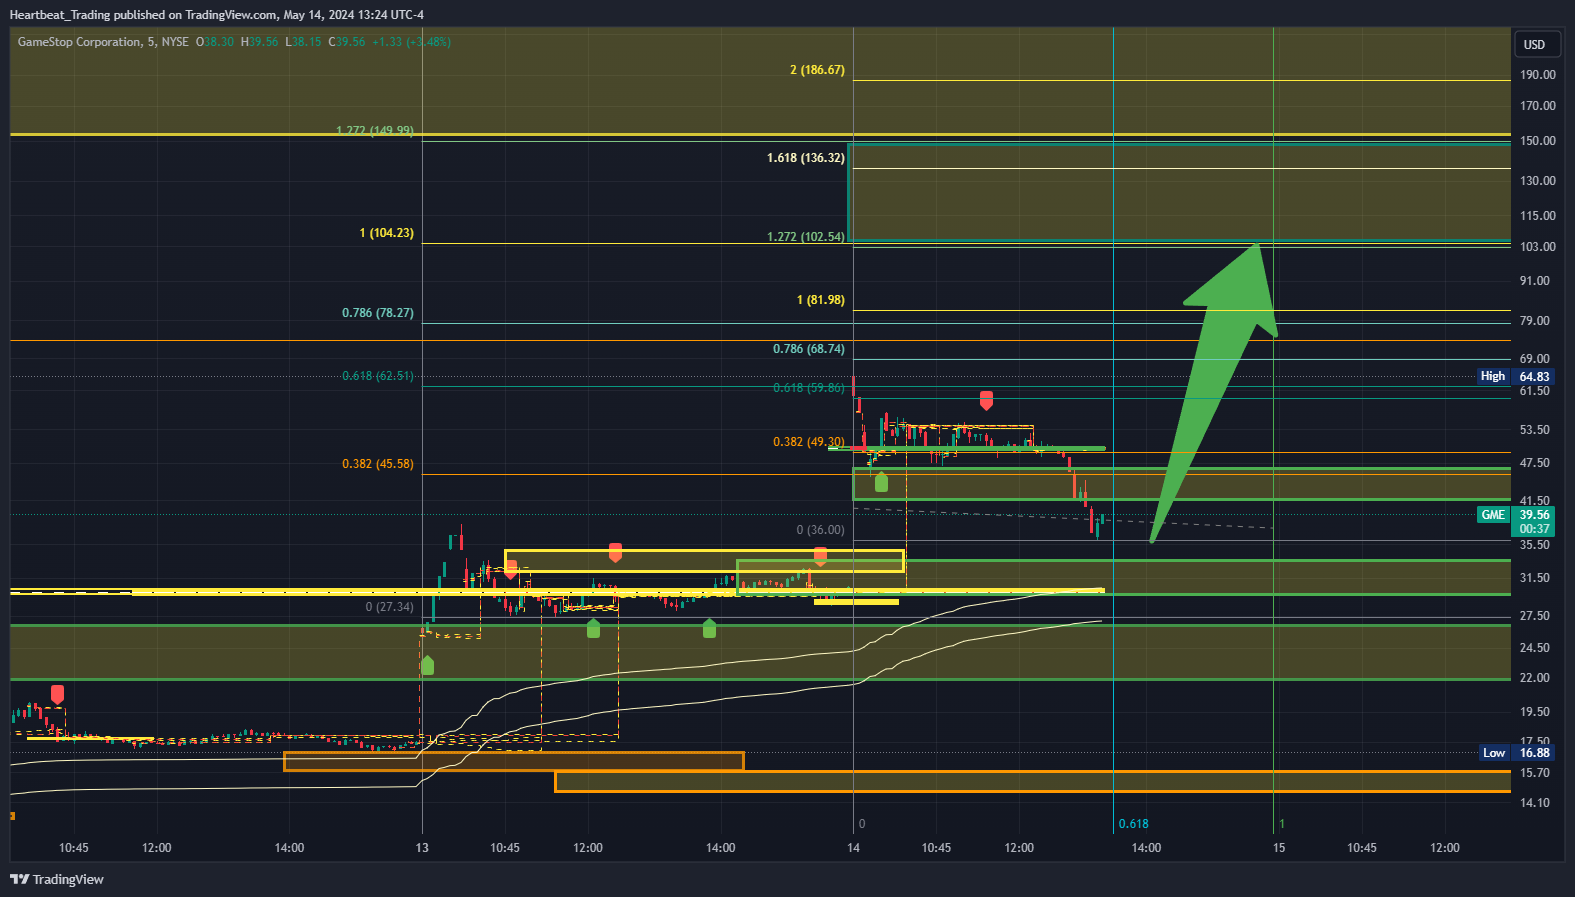1575x897 pixels.
Task: Click the GME 39.56 last price label
Action: point(1514,514)
